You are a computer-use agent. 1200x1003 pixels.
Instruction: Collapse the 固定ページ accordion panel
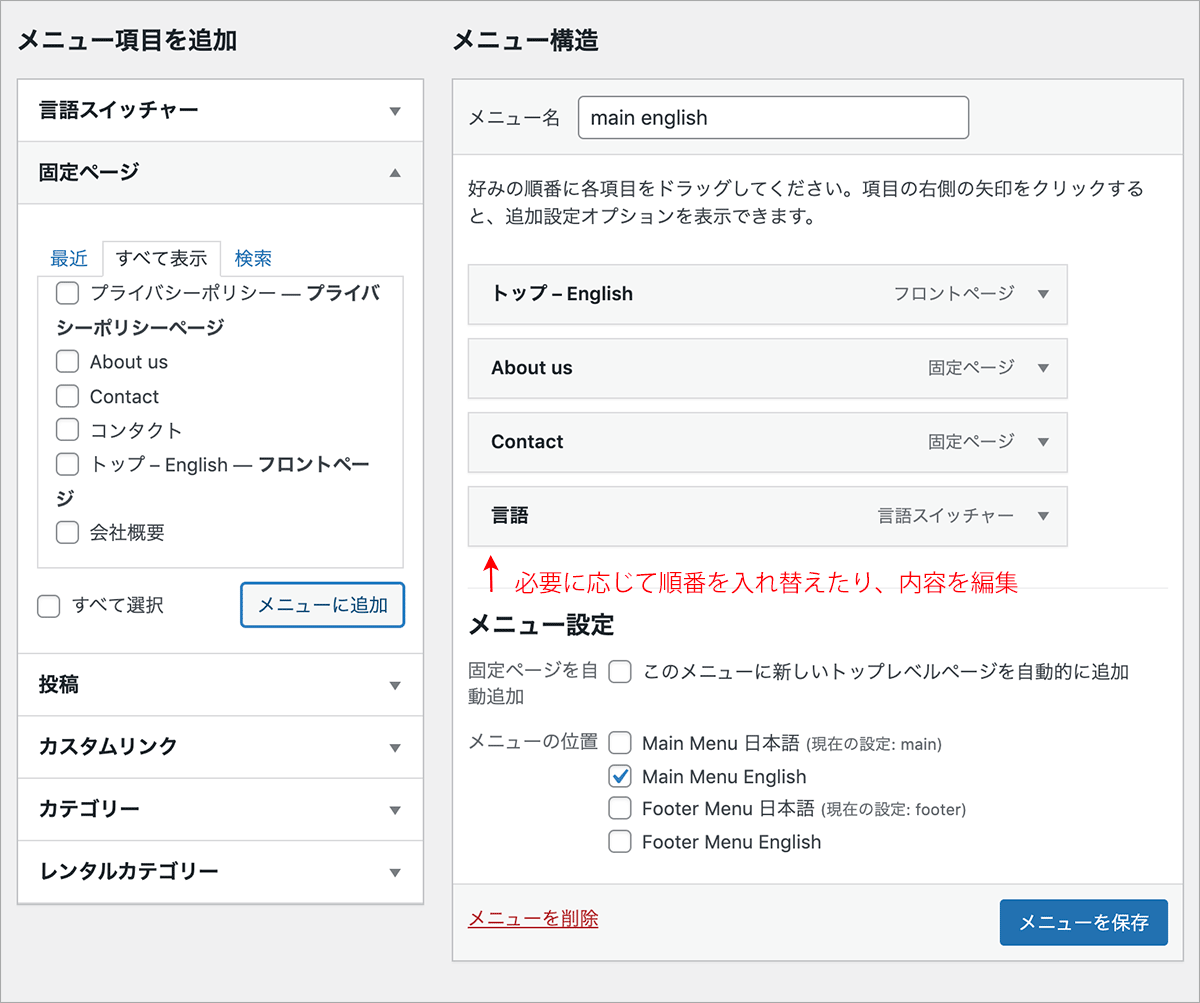click(394, 173)
